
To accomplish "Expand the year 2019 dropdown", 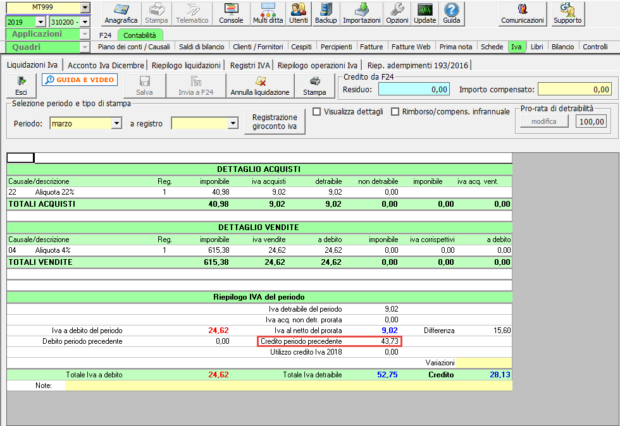I will coord(40,21).
